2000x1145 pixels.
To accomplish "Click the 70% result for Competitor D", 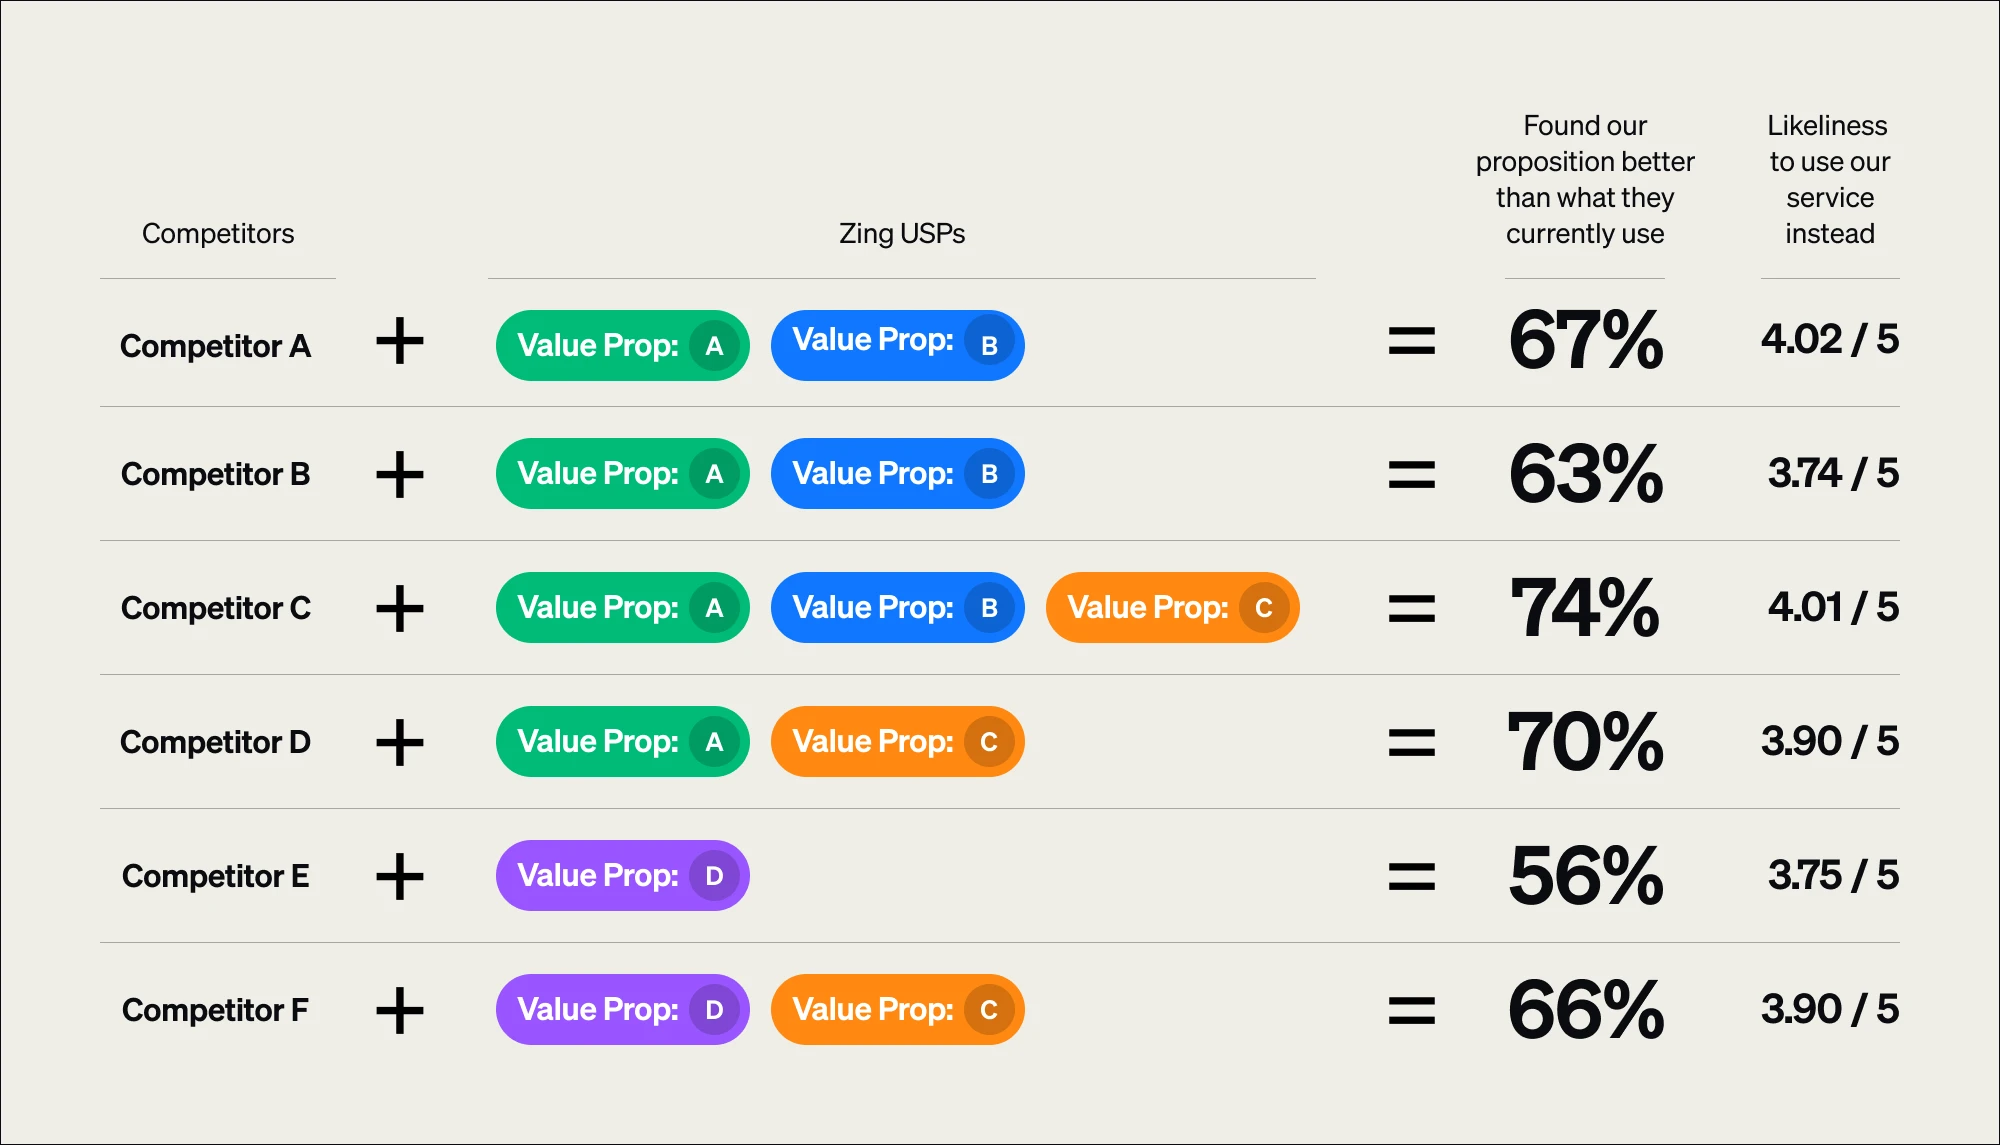I will click(1585, 742).
